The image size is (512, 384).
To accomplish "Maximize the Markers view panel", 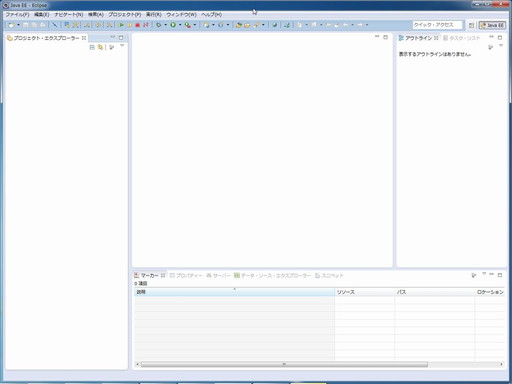I will [x=500, y=275].
